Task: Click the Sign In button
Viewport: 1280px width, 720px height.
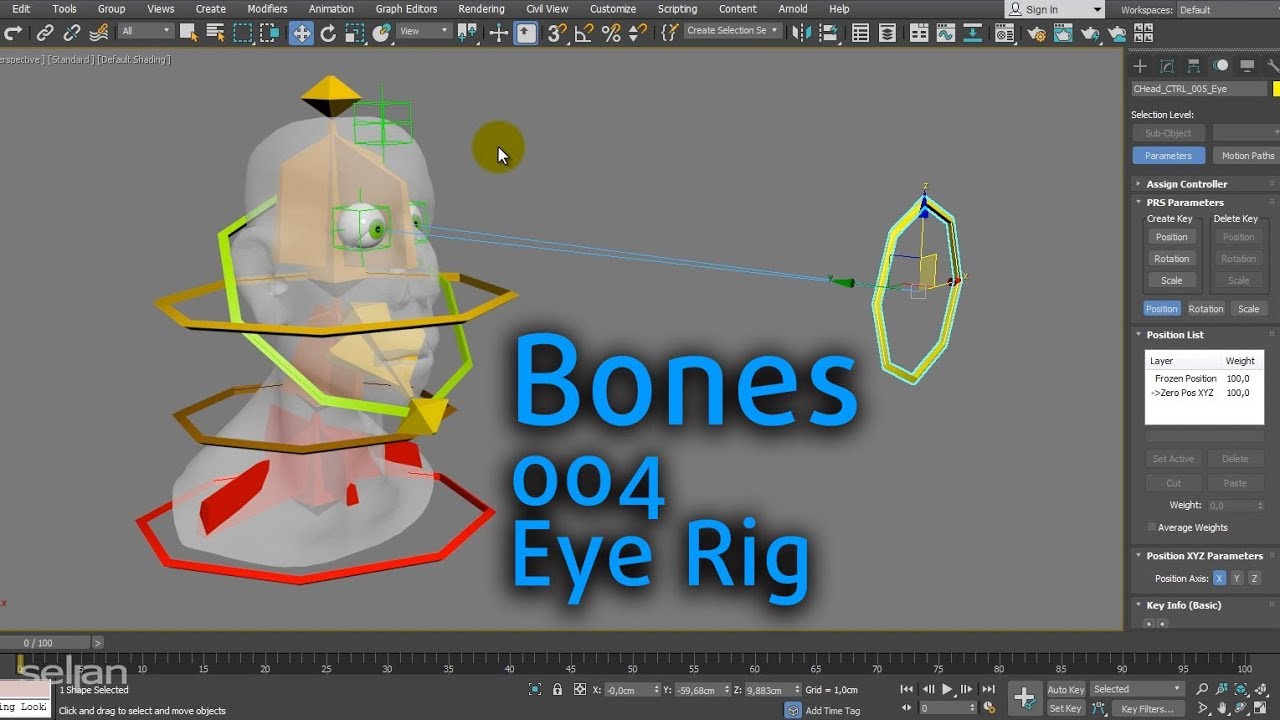Action: coord(1054,9)
